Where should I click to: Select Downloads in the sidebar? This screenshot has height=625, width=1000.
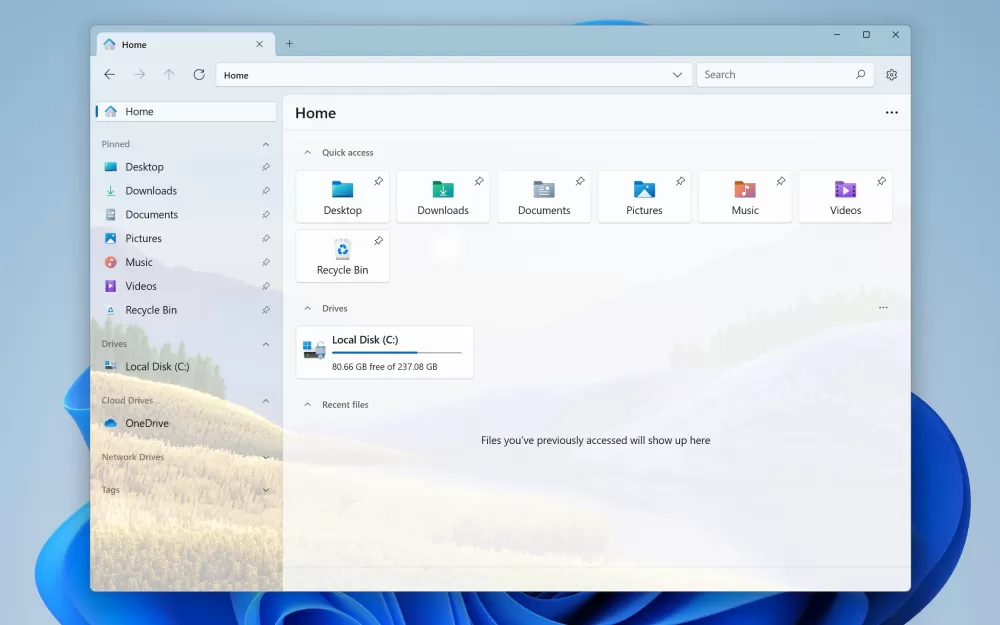pyautogui.click(x=186, y=191)
